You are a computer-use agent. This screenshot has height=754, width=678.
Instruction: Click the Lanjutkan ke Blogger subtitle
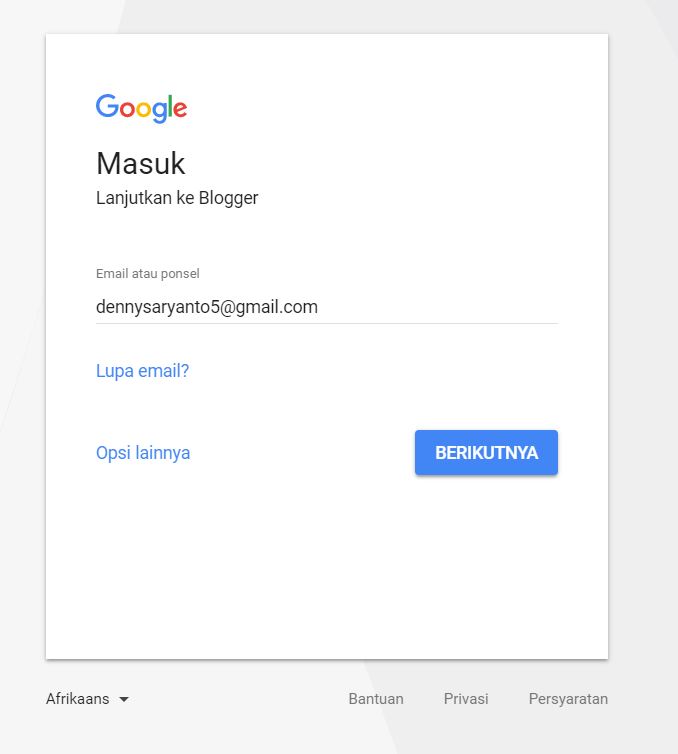[x=177, y=198]
